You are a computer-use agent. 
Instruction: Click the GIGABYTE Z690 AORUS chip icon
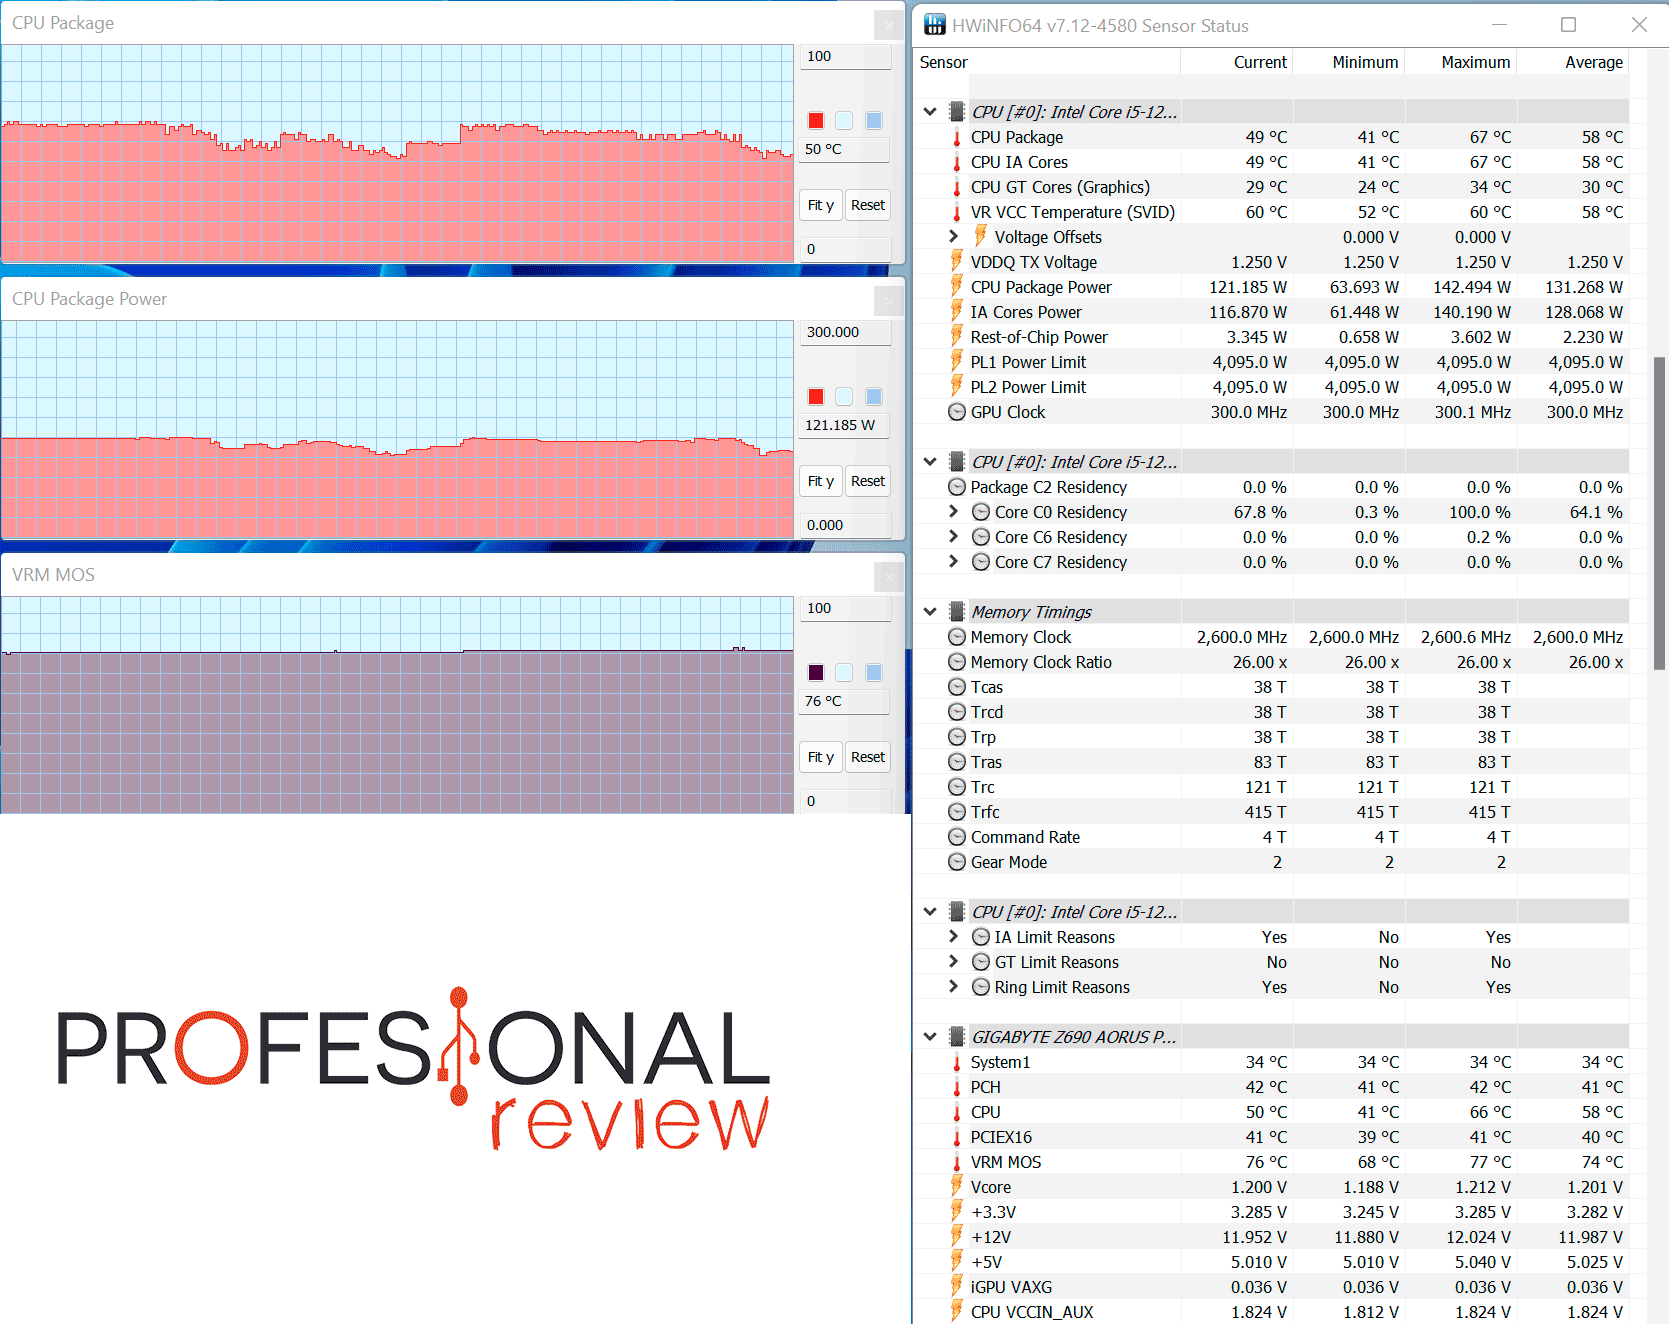957,1036
